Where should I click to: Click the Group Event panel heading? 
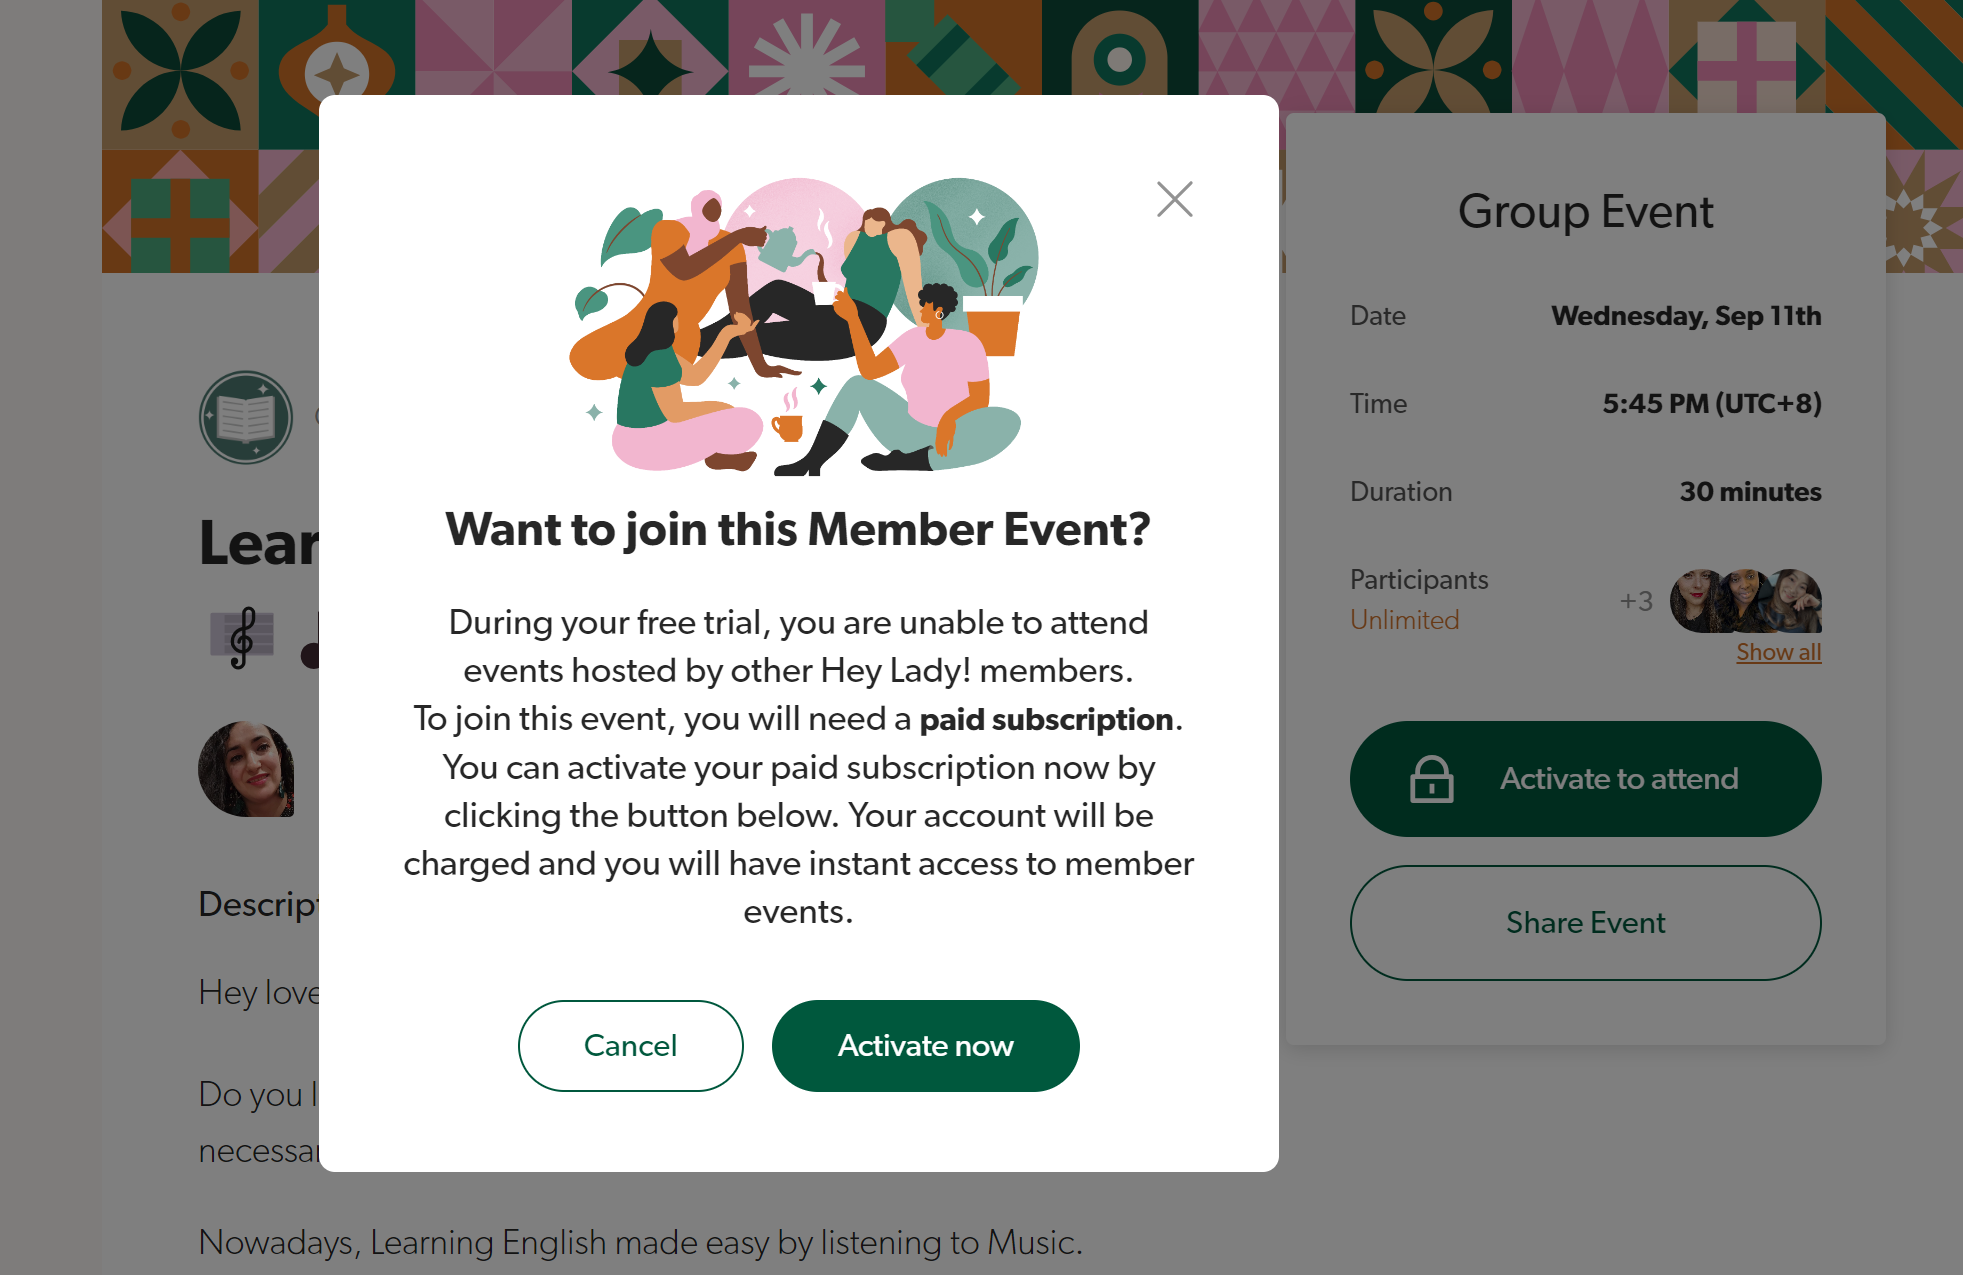[x=1585, y=212]
